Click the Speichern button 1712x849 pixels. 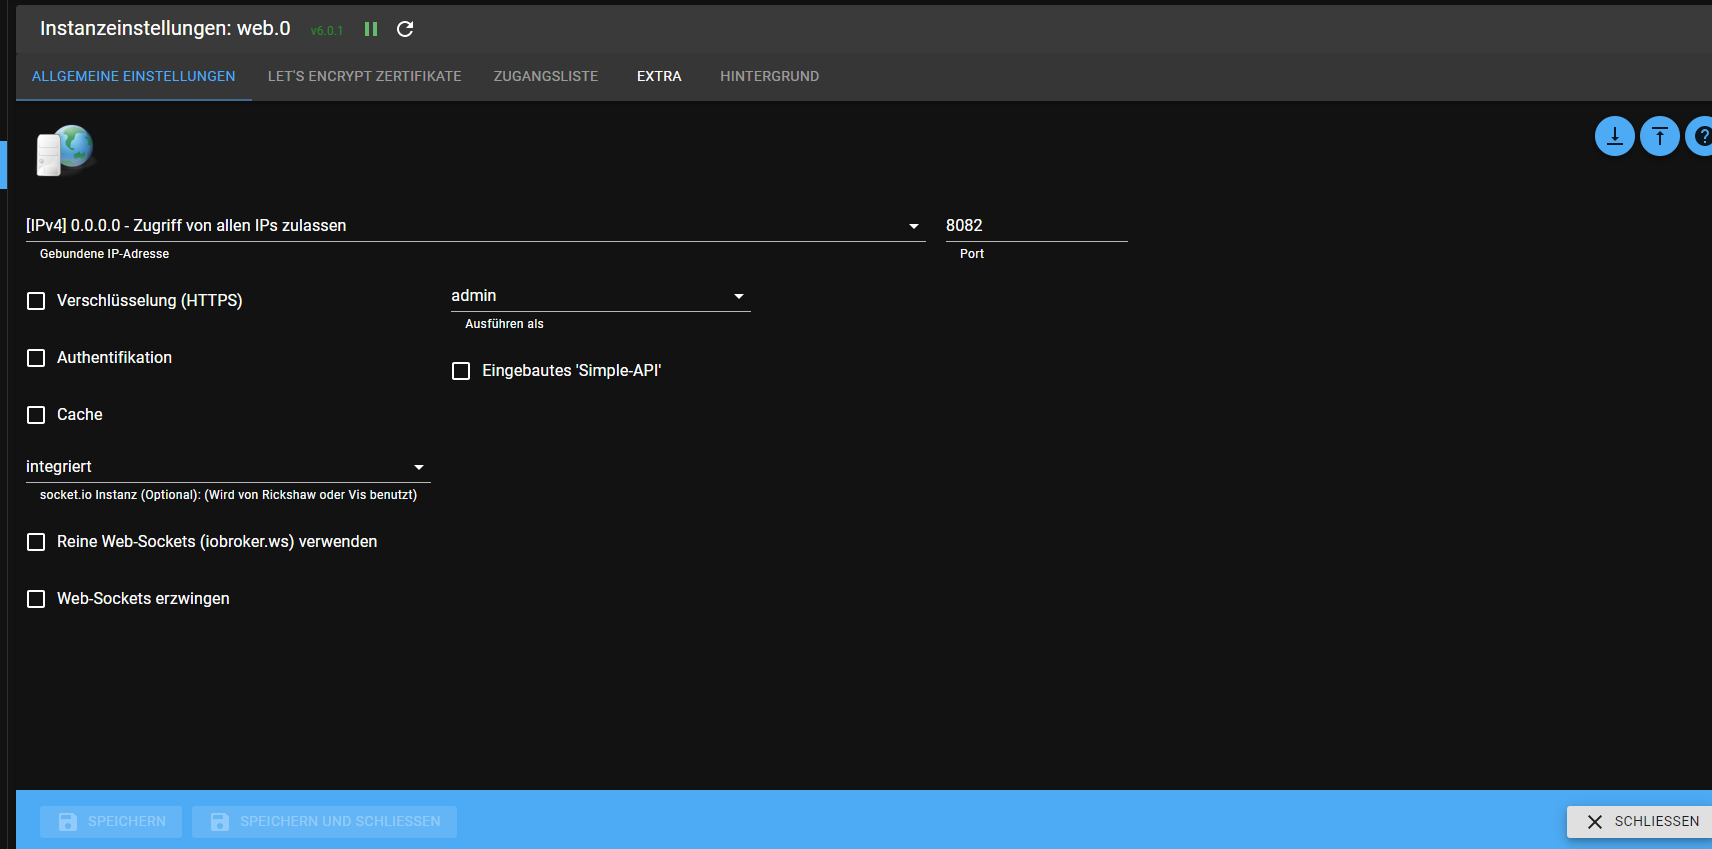[x=111, y=821]
